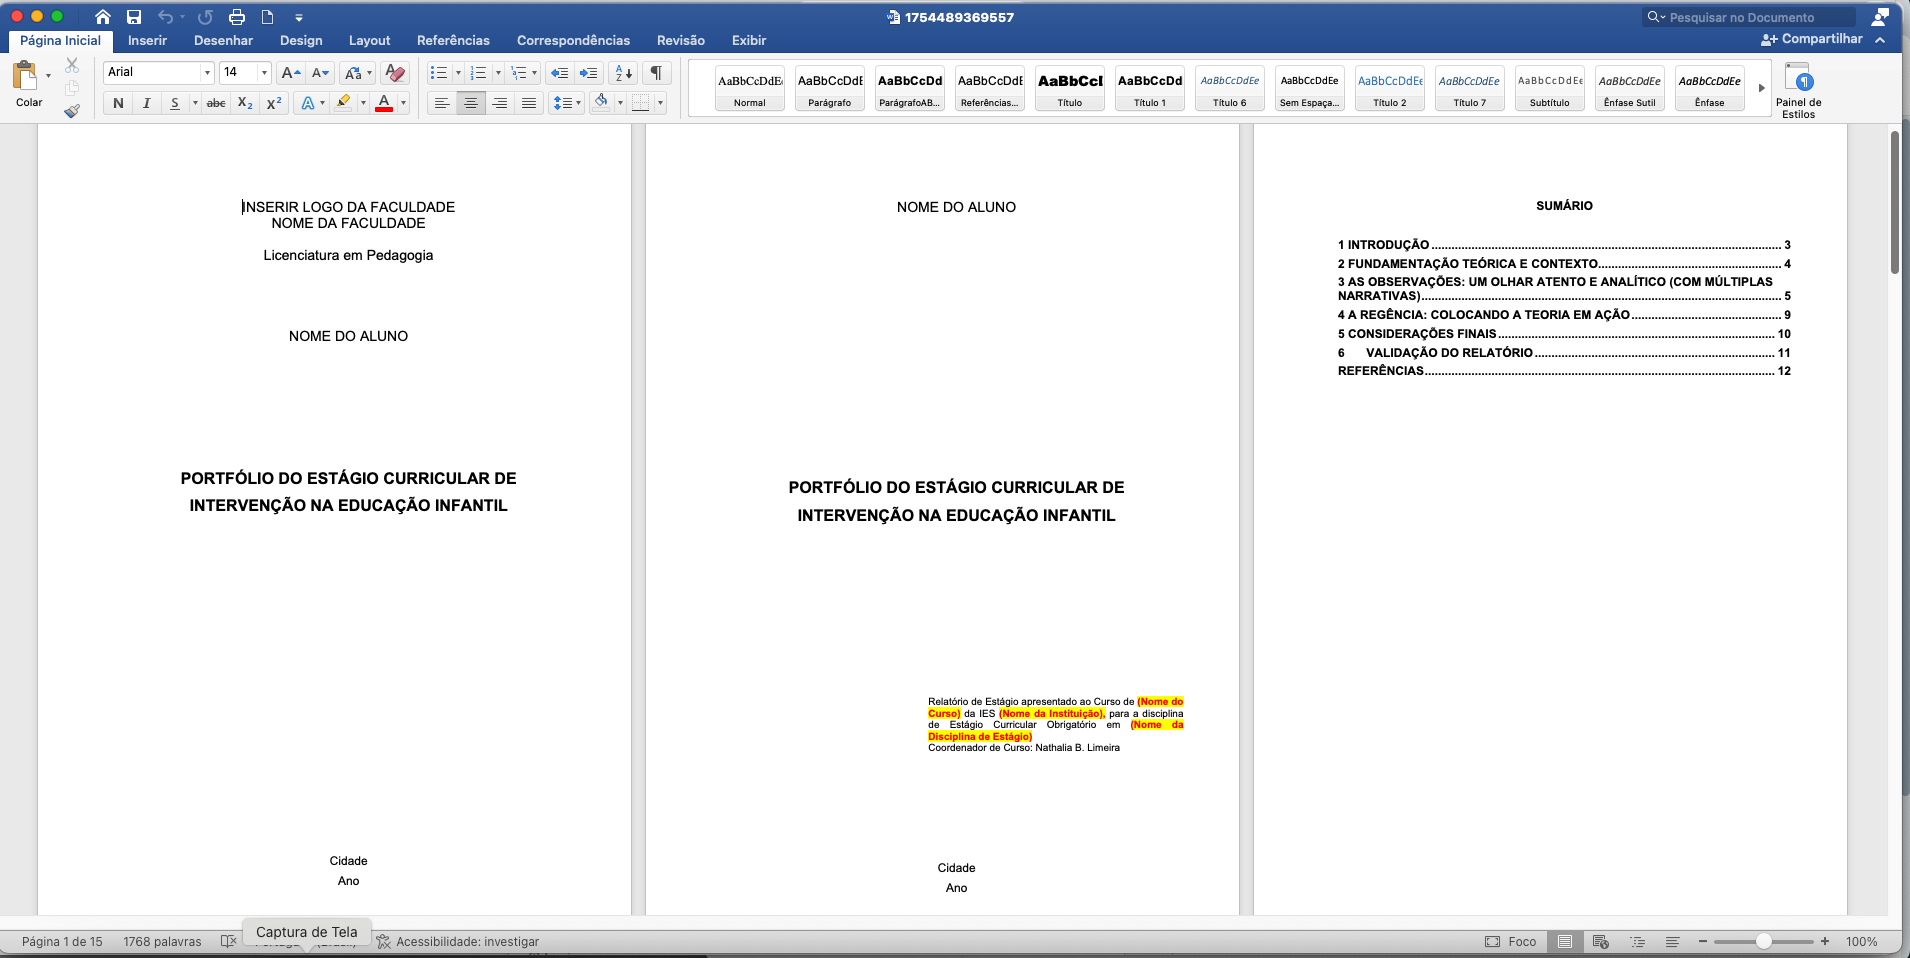The image size is (1910, 958).
Task: Click the Compartilhar share button
Action: (x=1812, y=39)
